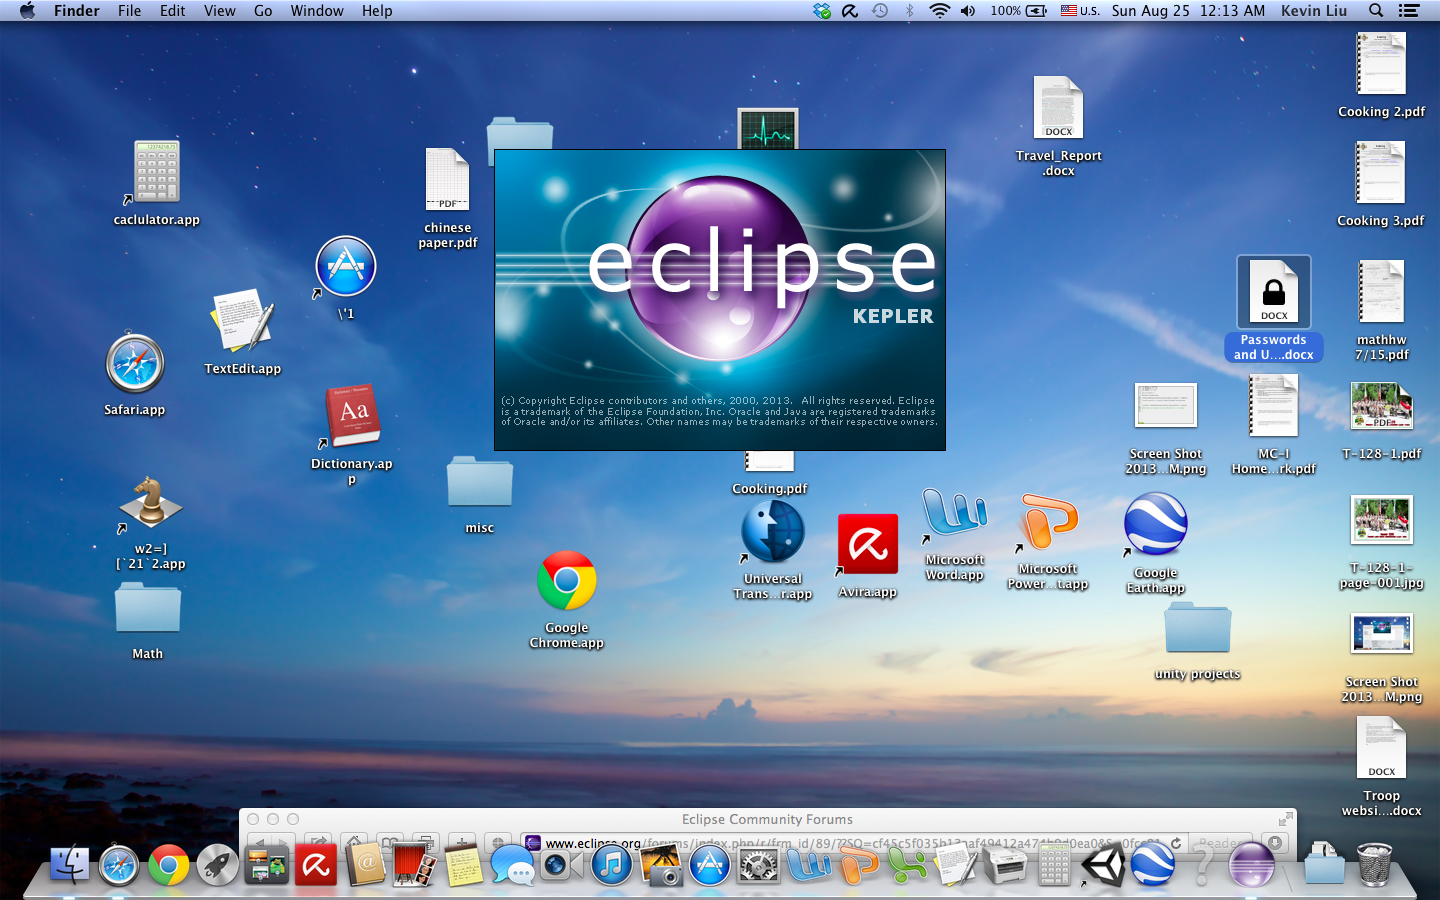Open MC-1 Home...rk.pdf file
This screenshot has width=1440, height=900.
(1274, 406)
